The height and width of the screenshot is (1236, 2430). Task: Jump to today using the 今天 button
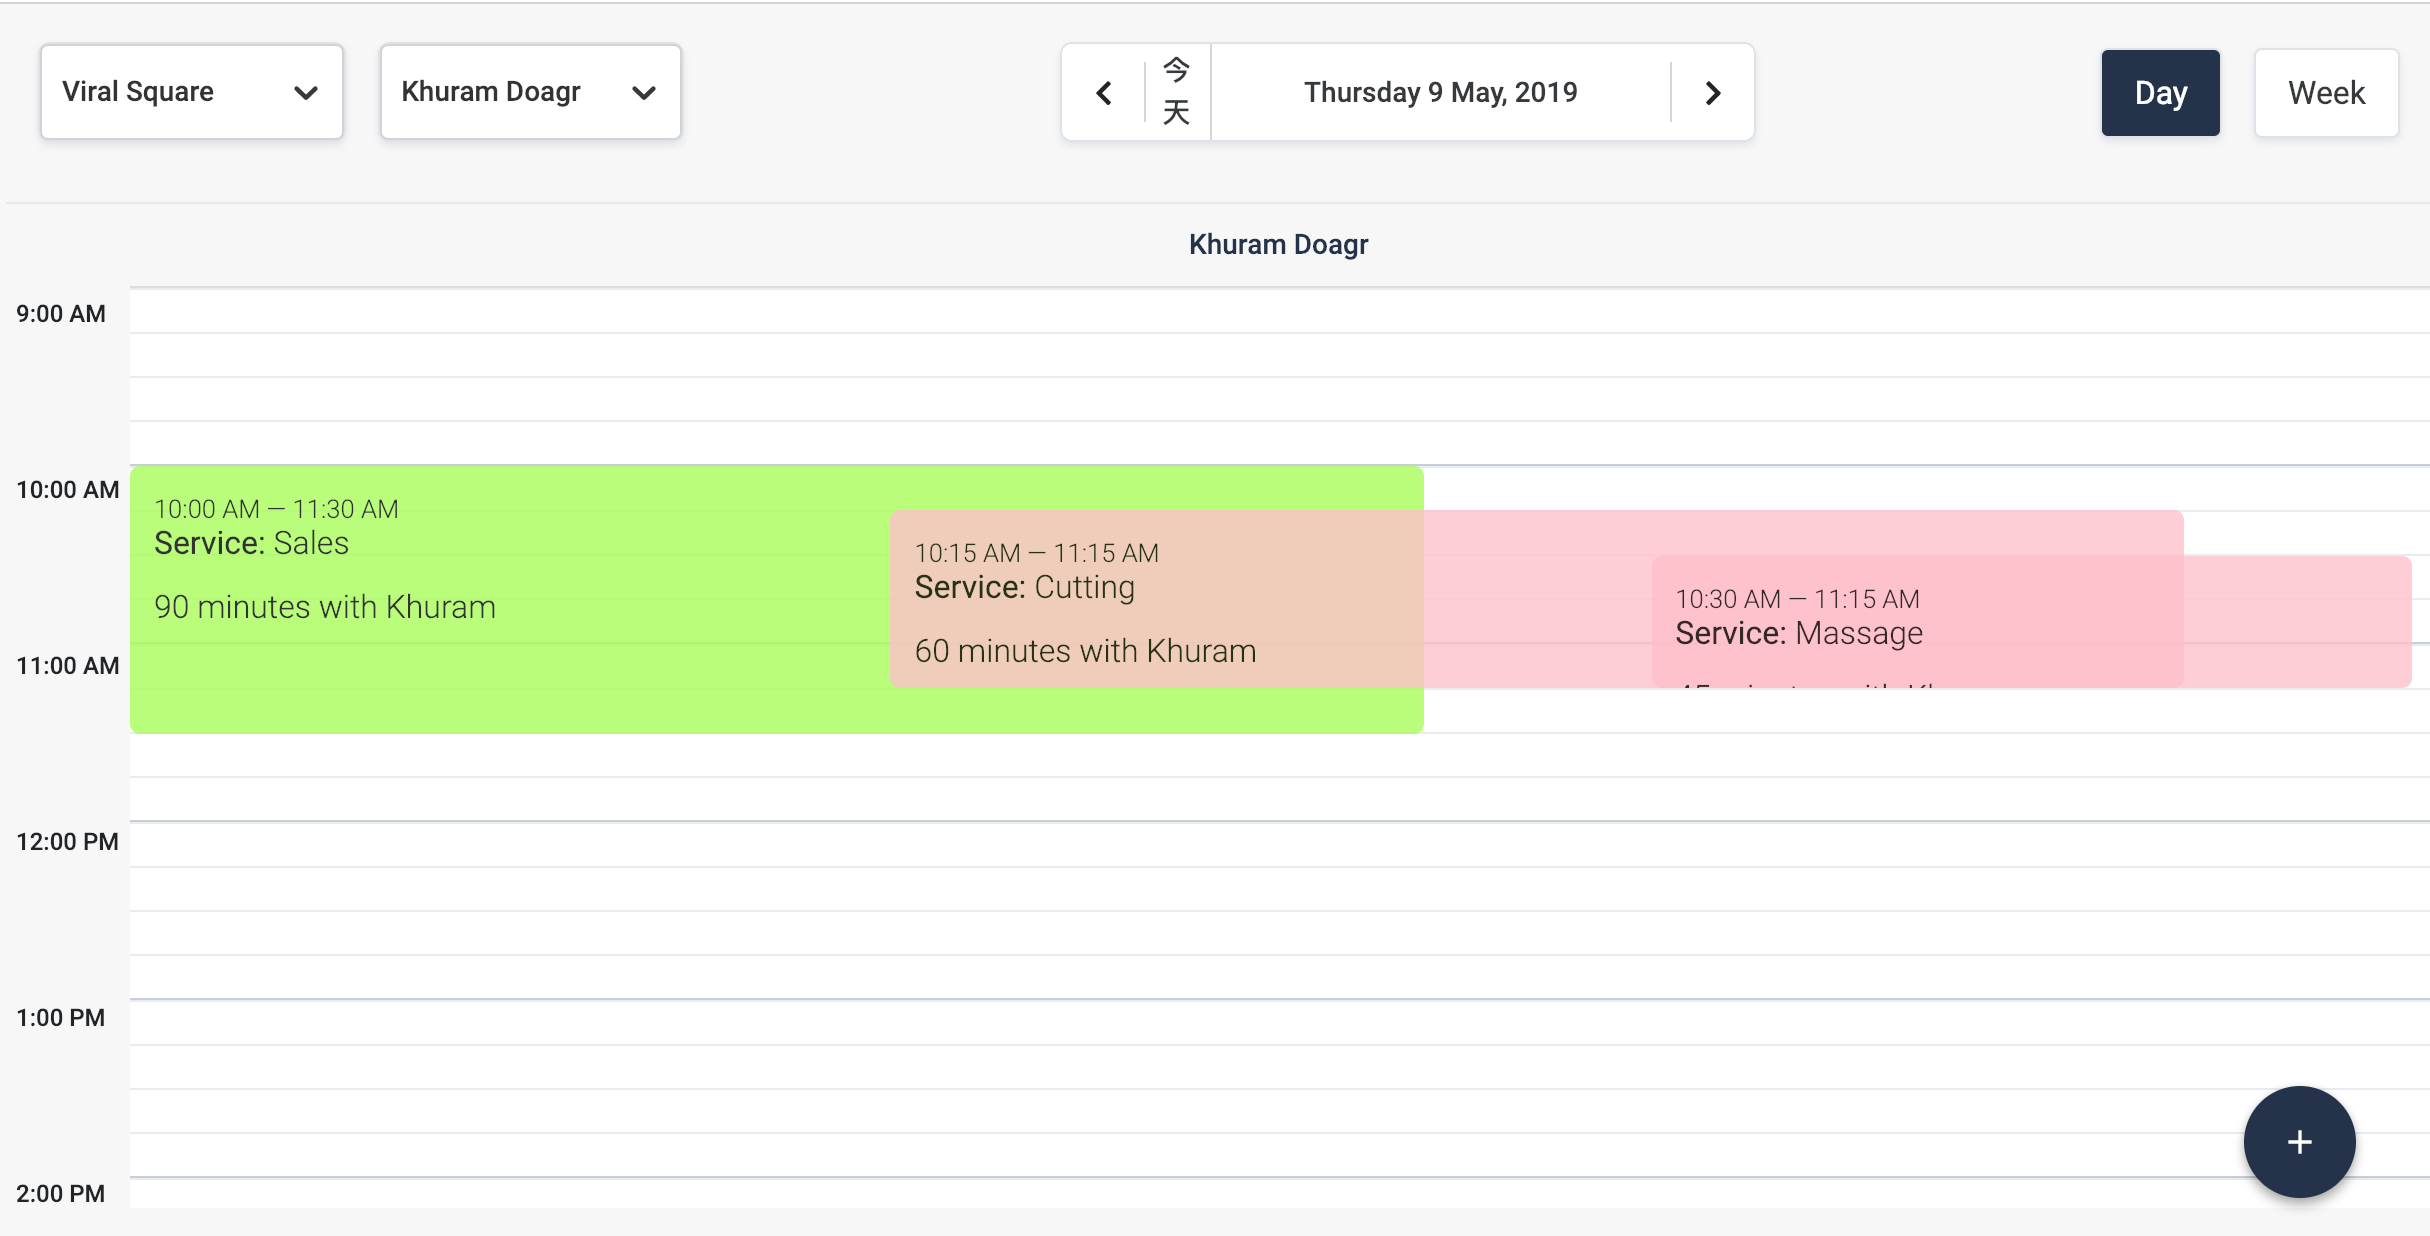pos(1177,92)
